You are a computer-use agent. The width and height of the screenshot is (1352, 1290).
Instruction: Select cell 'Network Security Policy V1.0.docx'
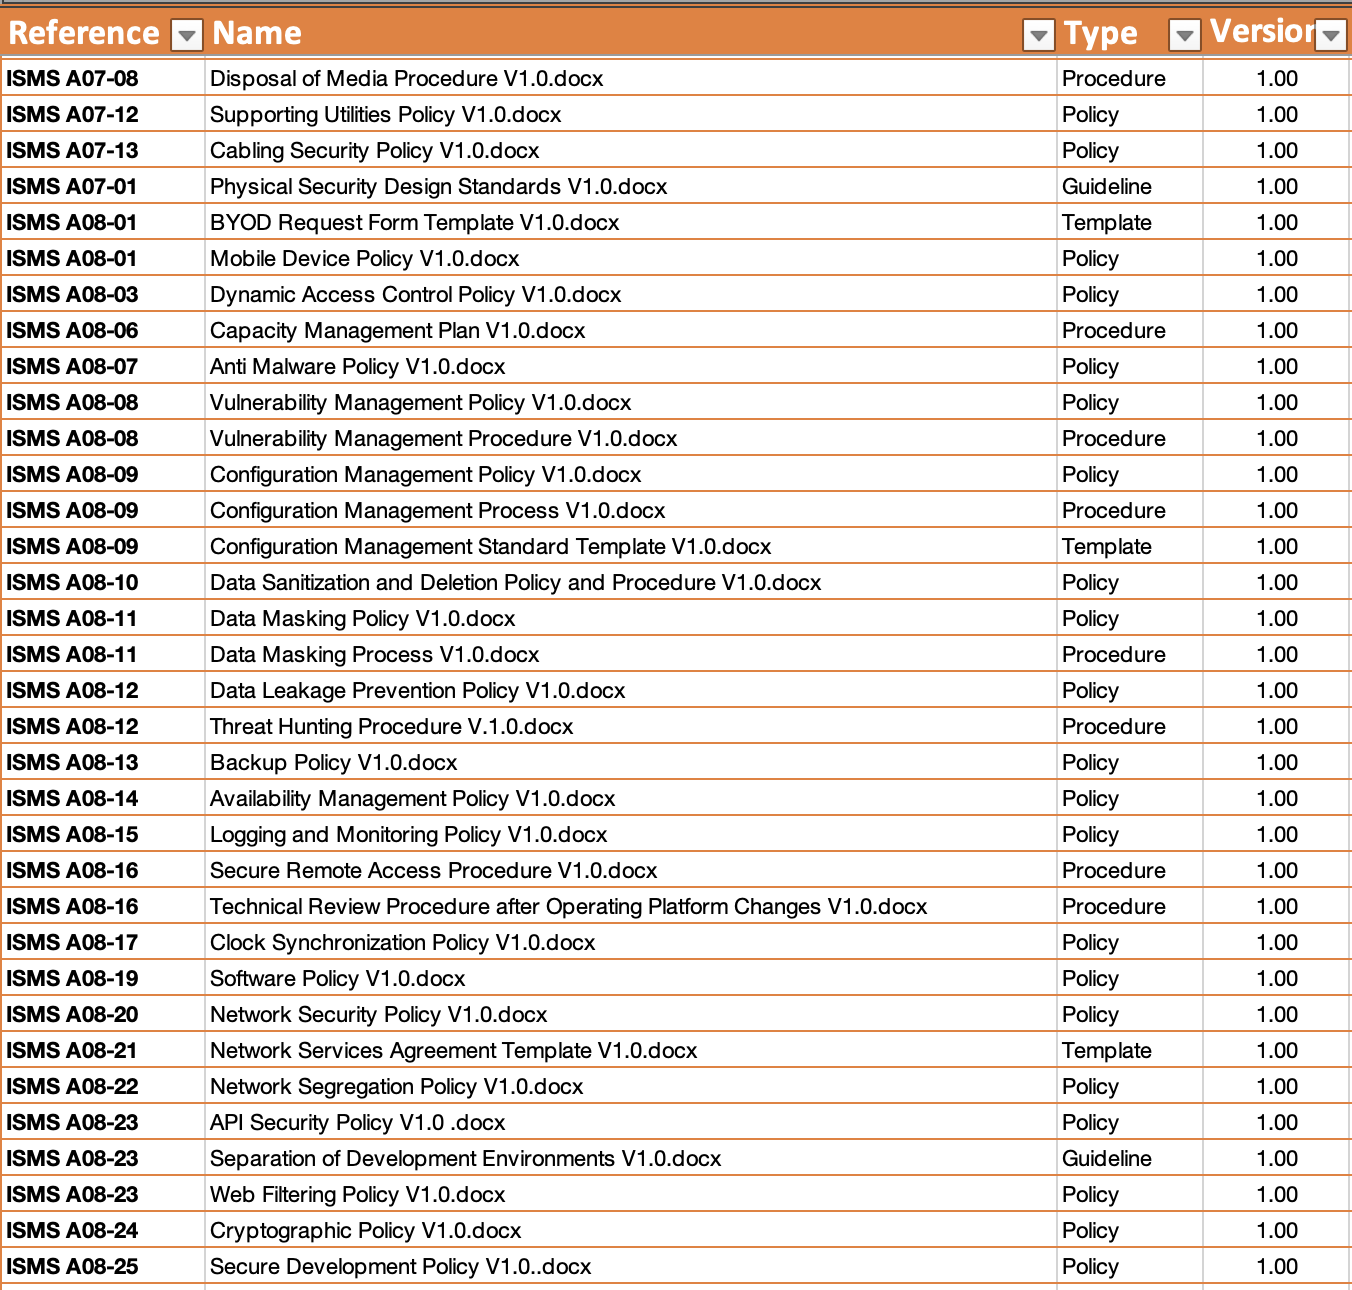[631, 1014]
